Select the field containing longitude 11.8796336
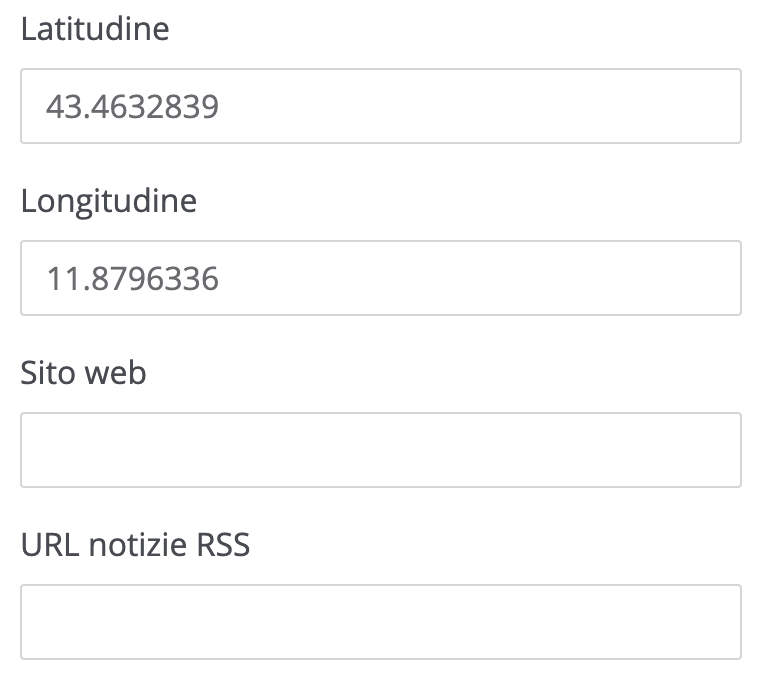Viewport: 764px width, 686px height. 380,278
